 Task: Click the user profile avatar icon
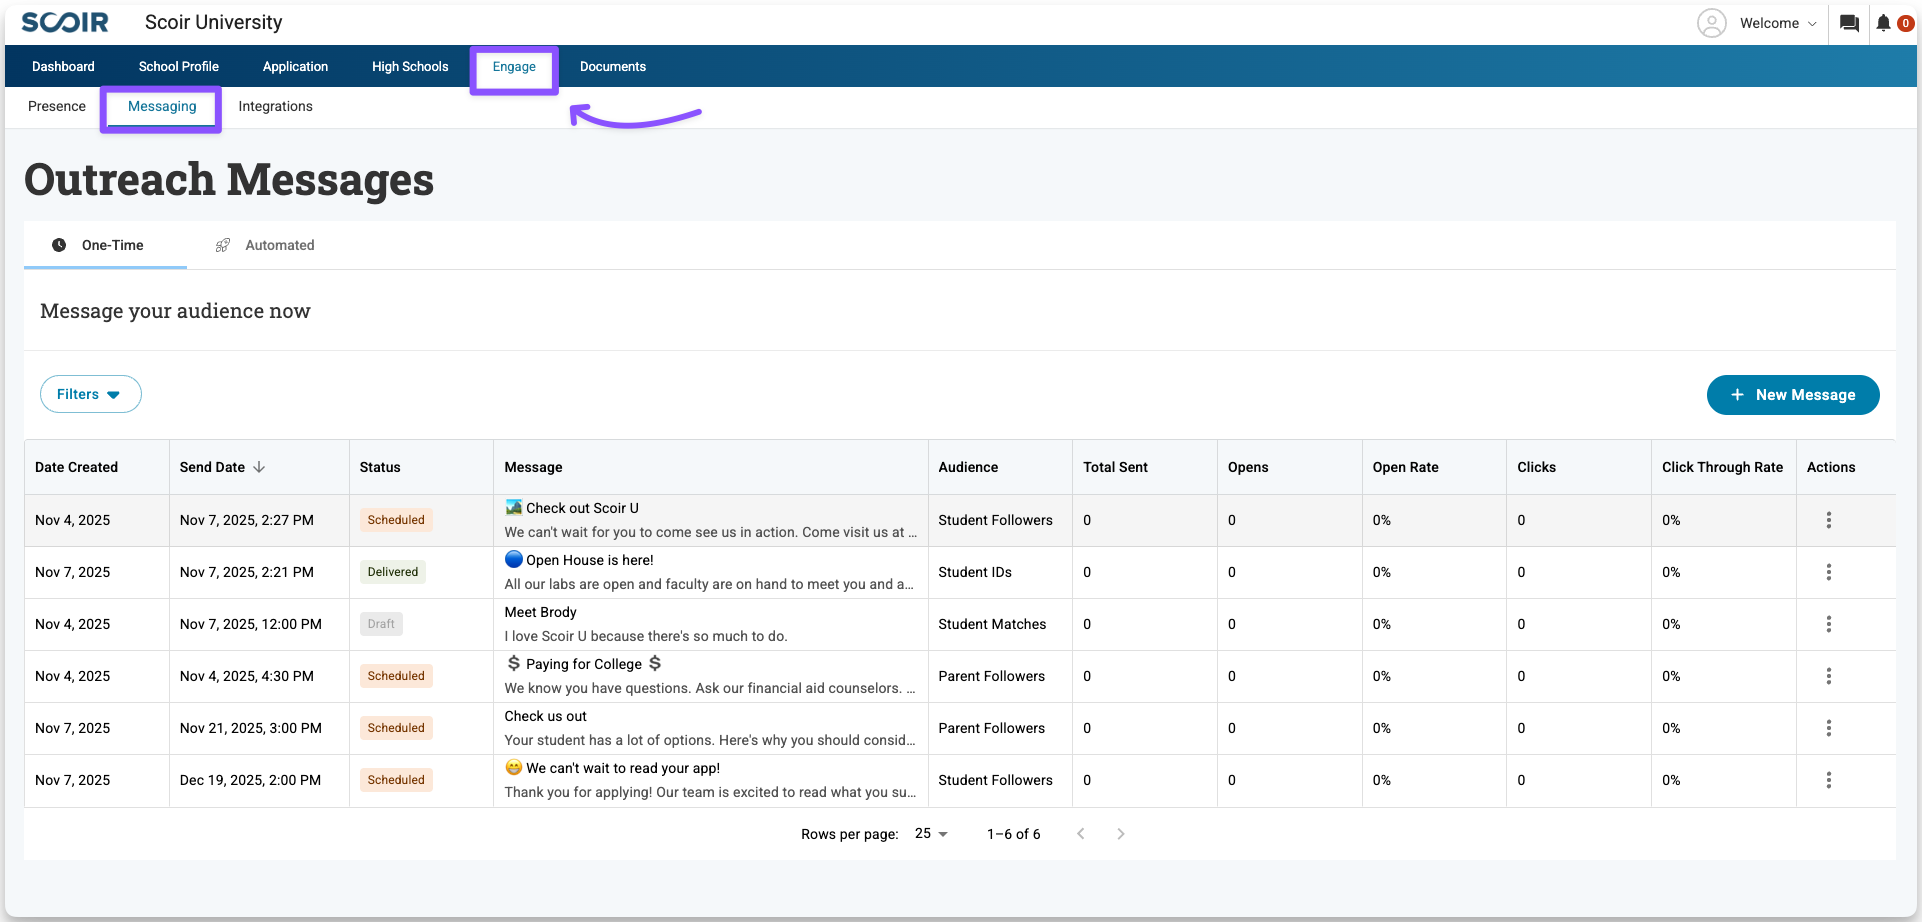coord(1711,23)
